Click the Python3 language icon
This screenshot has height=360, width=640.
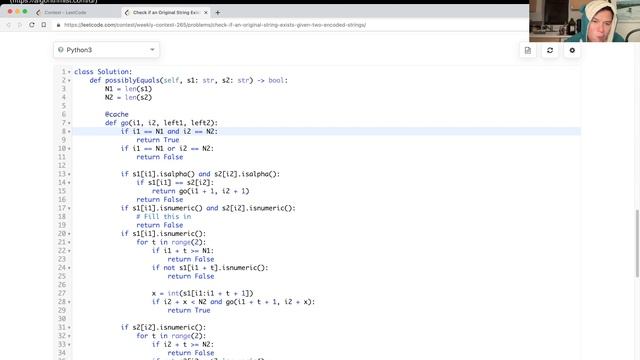(x=60, y=50)
